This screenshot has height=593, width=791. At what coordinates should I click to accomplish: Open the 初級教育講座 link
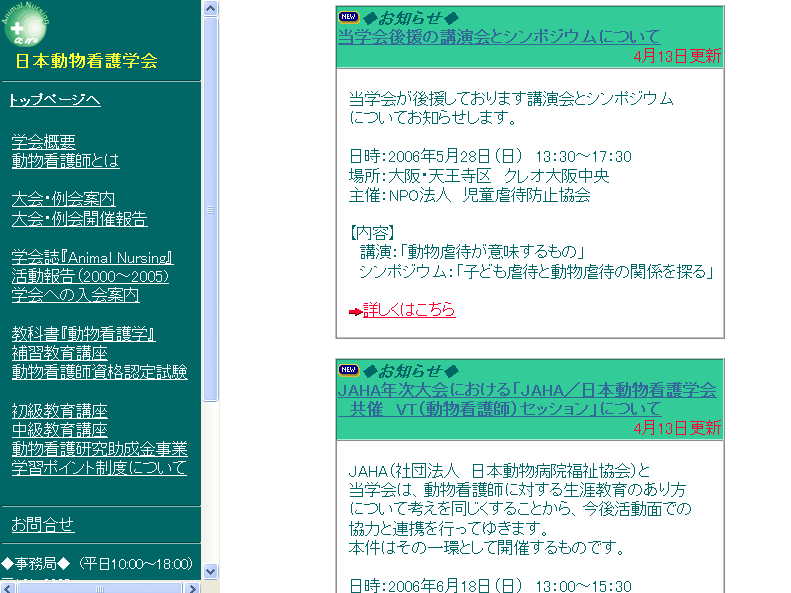pos(60,411)
